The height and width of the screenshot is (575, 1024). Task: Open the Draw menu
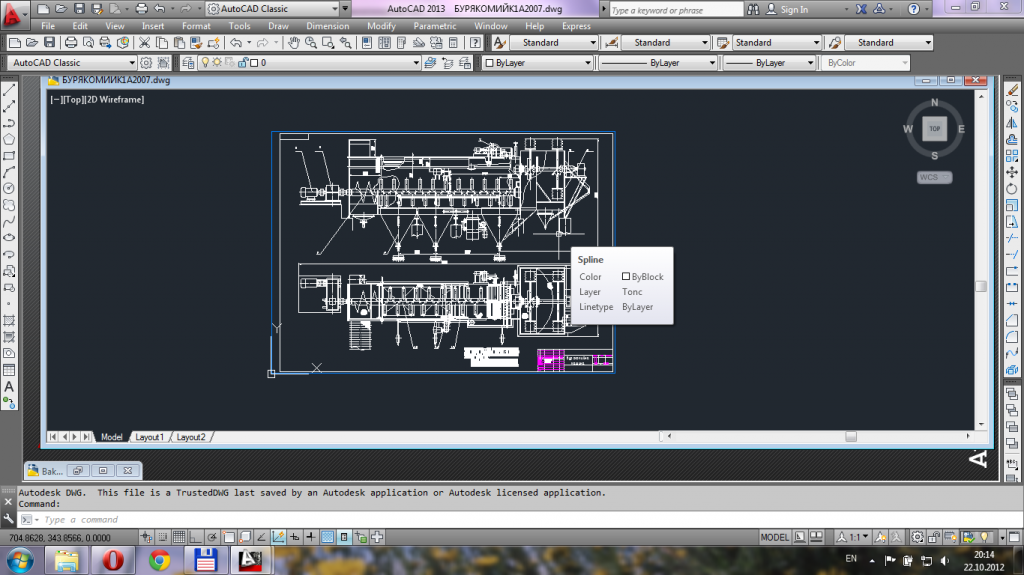[x=278, y=26]
